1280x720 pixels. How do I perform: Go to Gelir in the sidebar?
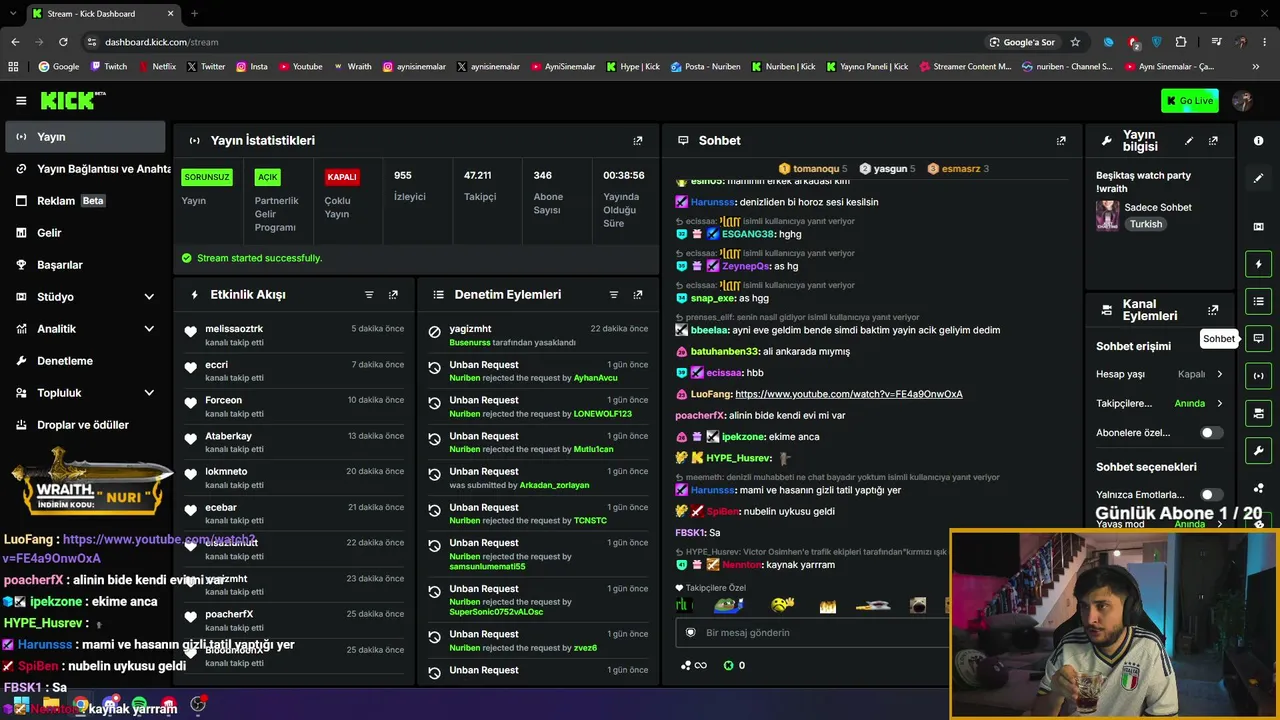tap(86, 233)
